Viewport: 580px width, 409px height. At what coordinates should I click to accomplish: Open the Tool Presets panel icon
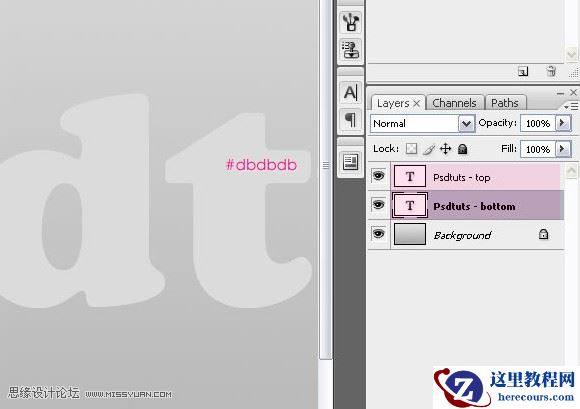(x=350, y=23)
